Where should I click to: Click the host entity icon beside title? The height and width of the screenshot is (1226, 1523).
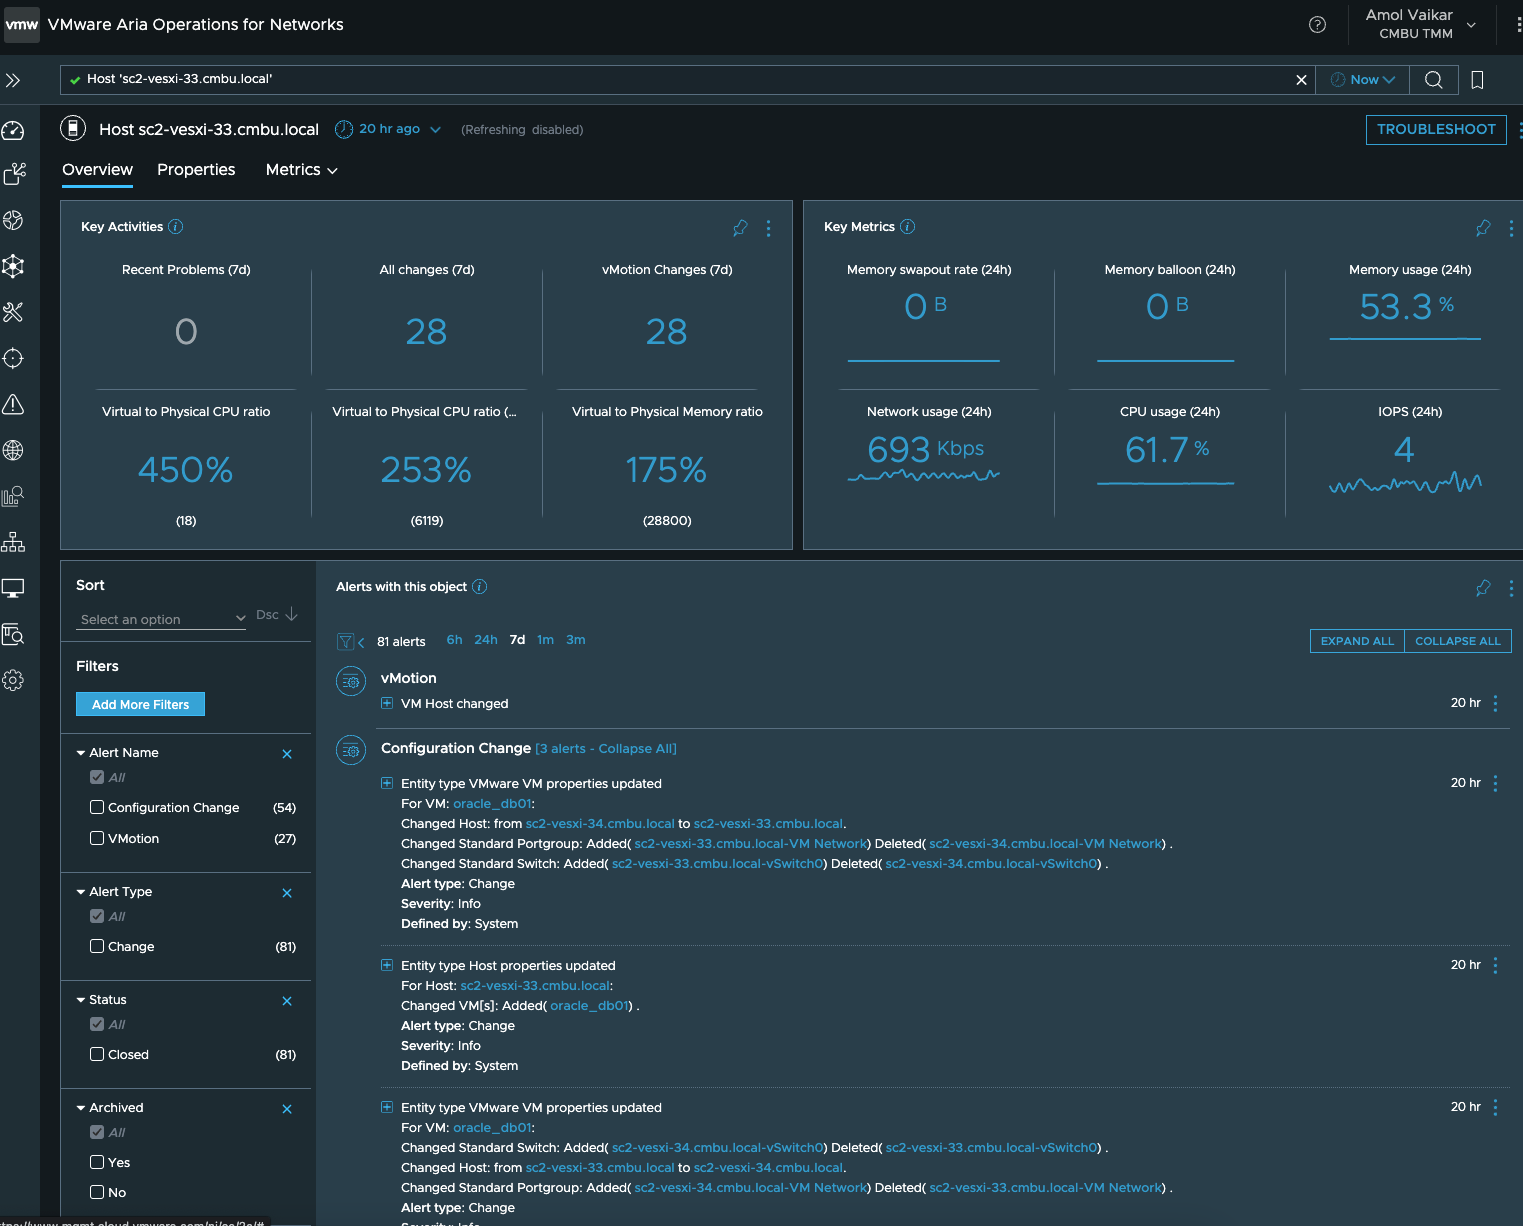73,129
